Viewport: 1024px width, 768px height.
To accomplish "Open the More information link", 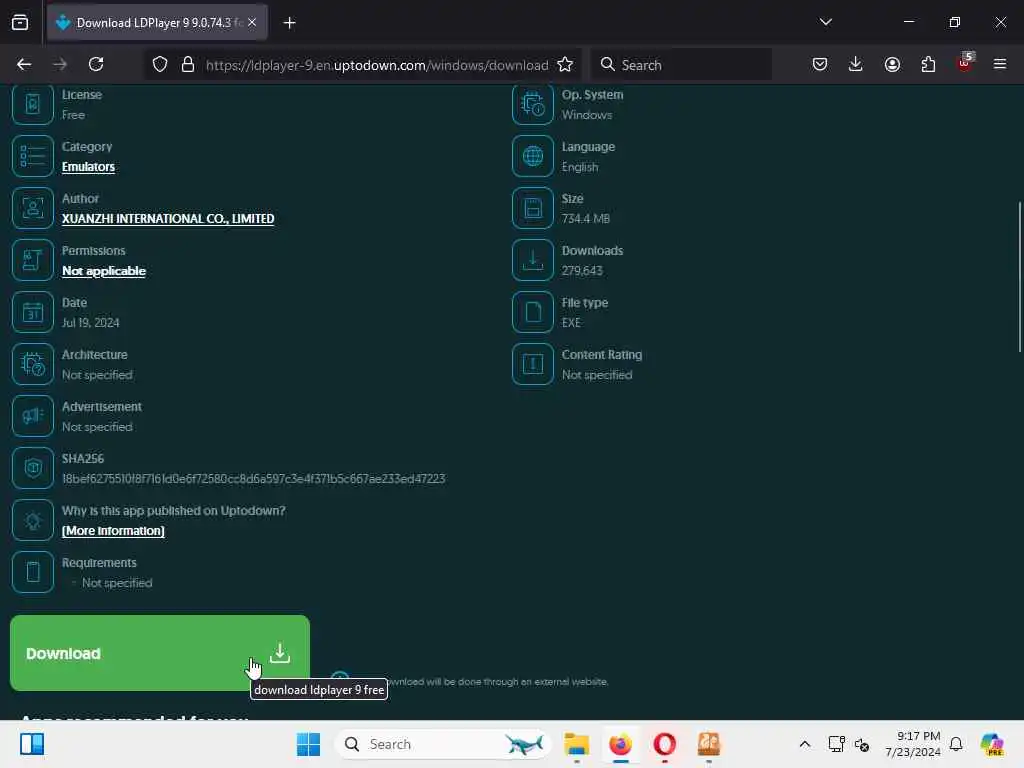I will click(113, 531).
